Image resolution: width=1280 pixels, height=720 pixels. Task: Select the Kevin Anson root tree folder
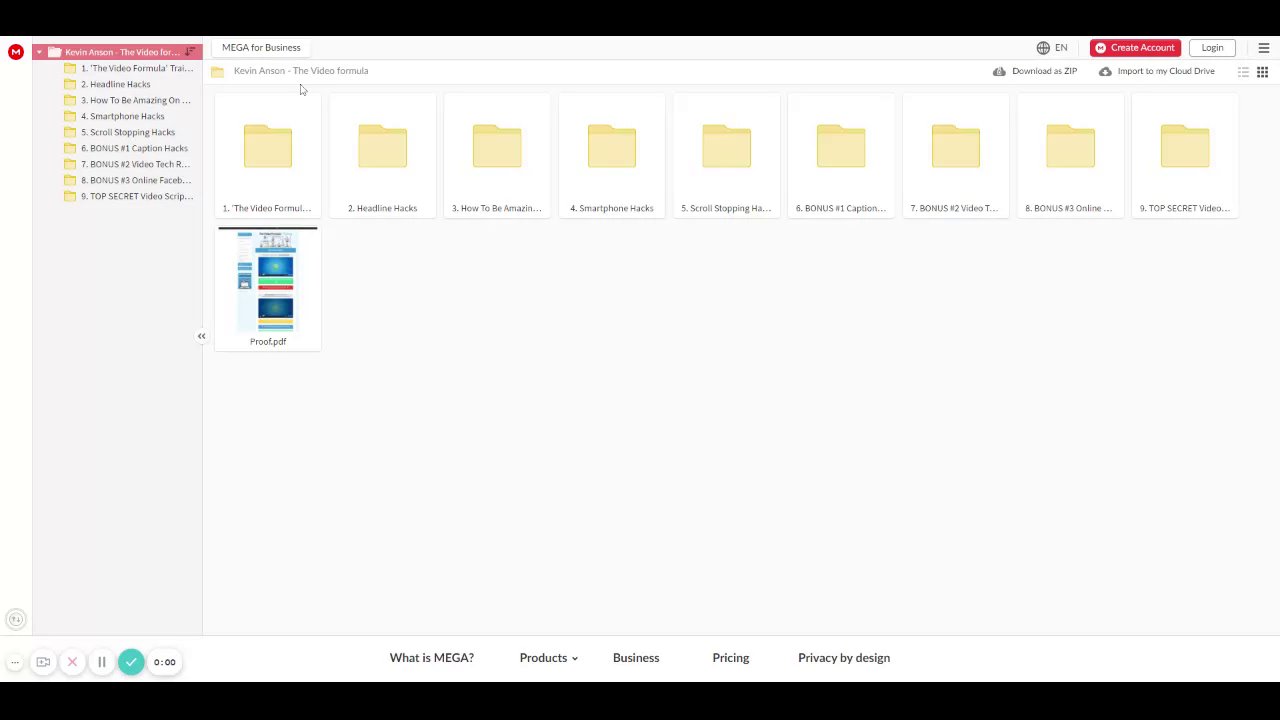pyautogui.click(x=117, y=52)
